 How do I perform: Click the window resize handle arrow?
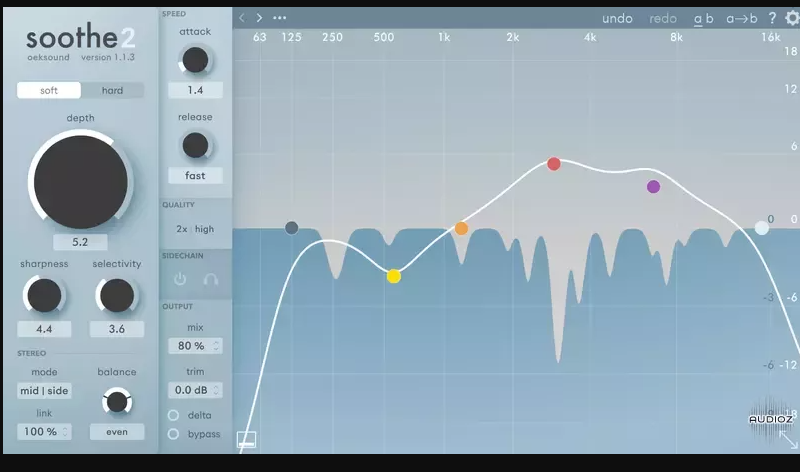pyautogui.click(x=789, y=440)
